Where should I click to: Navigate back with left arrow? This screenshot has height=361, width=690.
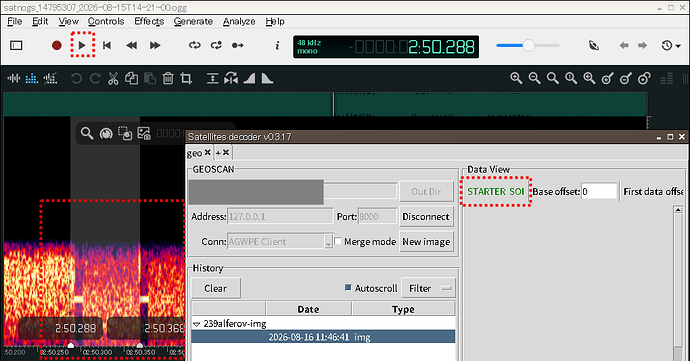click(x=624, y=45)
